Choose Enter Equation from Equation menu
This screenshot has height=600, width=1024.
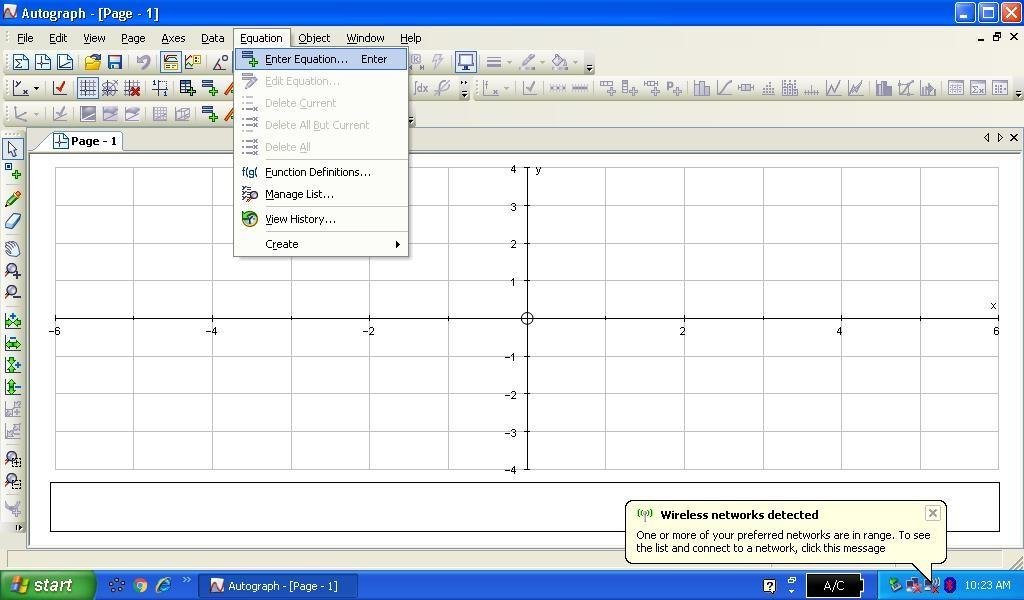point(321,59)
